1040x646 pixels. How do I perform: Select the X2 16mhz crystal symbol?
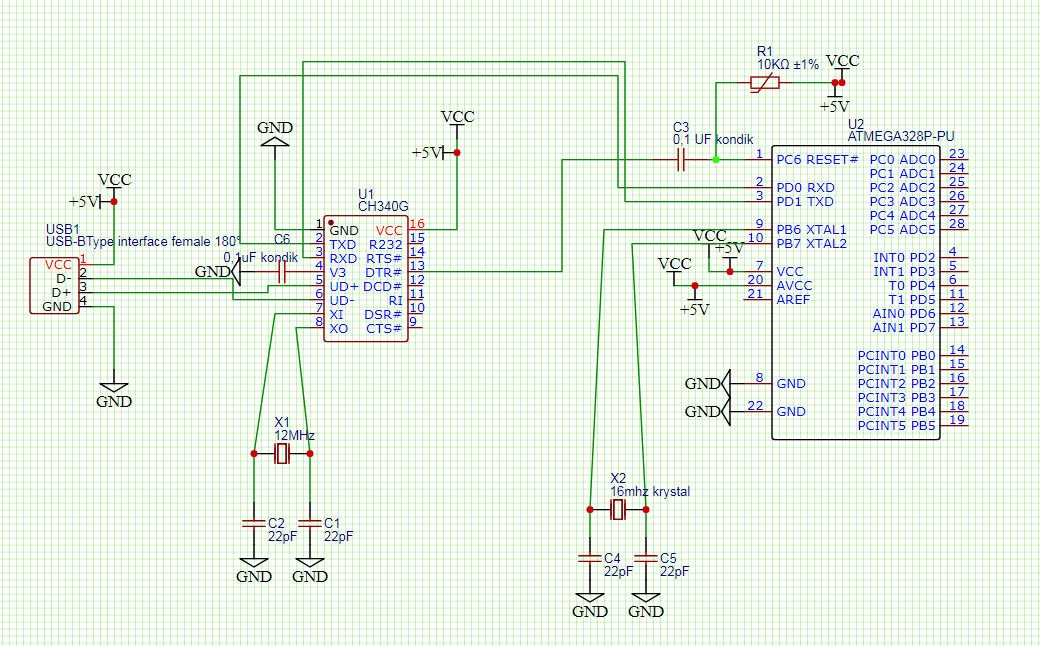click(618, 511)
